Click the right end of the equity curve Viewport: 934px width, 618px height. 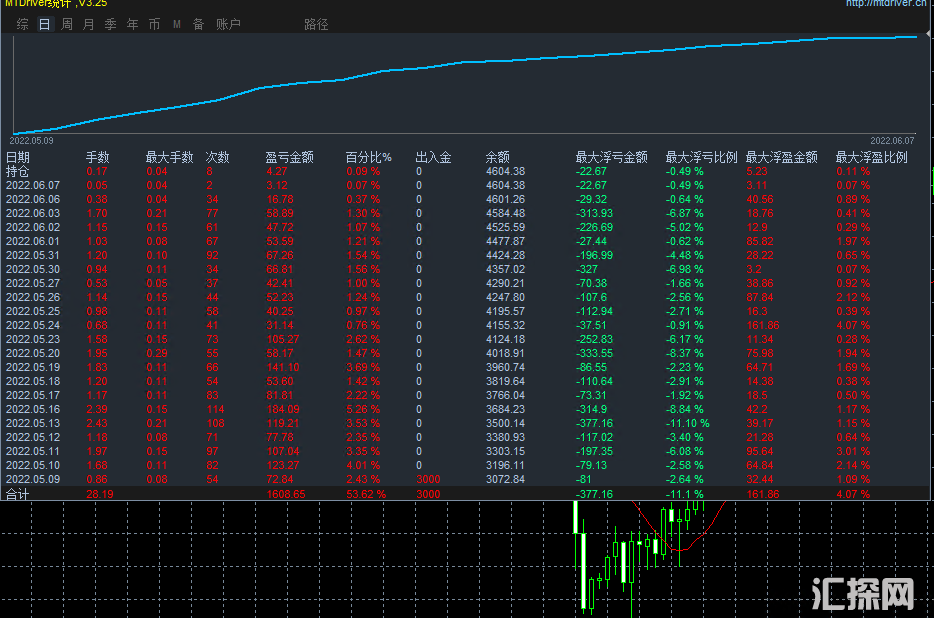tap(916, 37)
